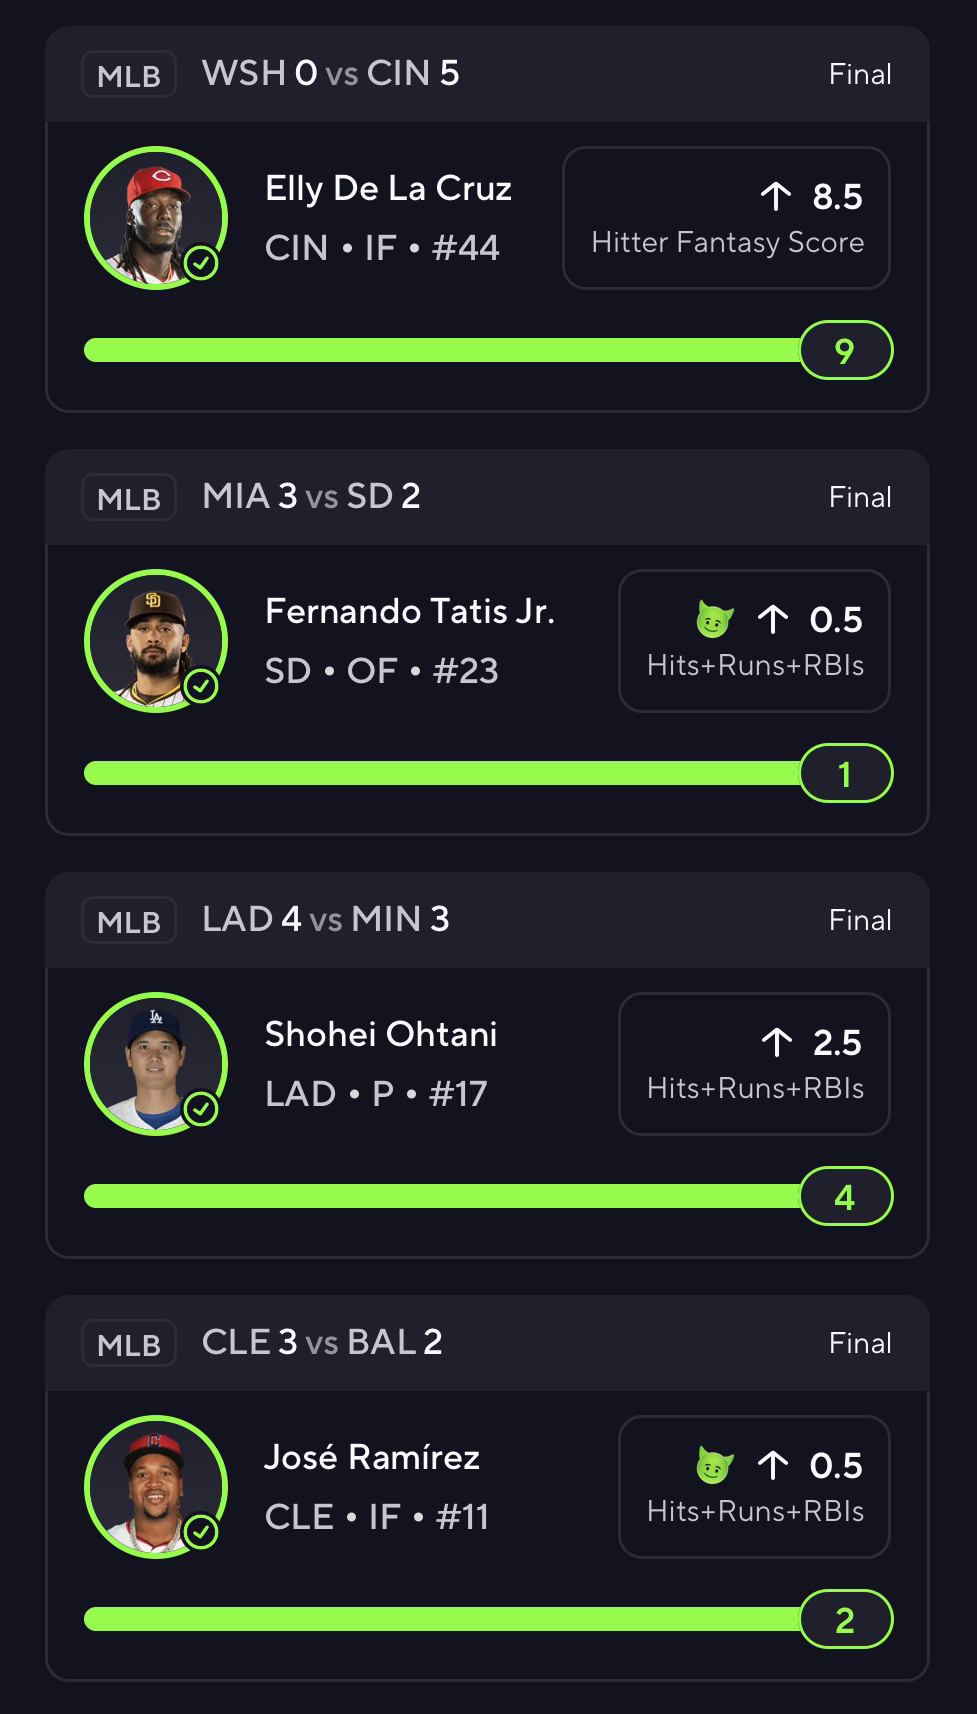Open the Elly De La Cruz player name
This screenshot has height=1714, width=977.
coord(388,188)
